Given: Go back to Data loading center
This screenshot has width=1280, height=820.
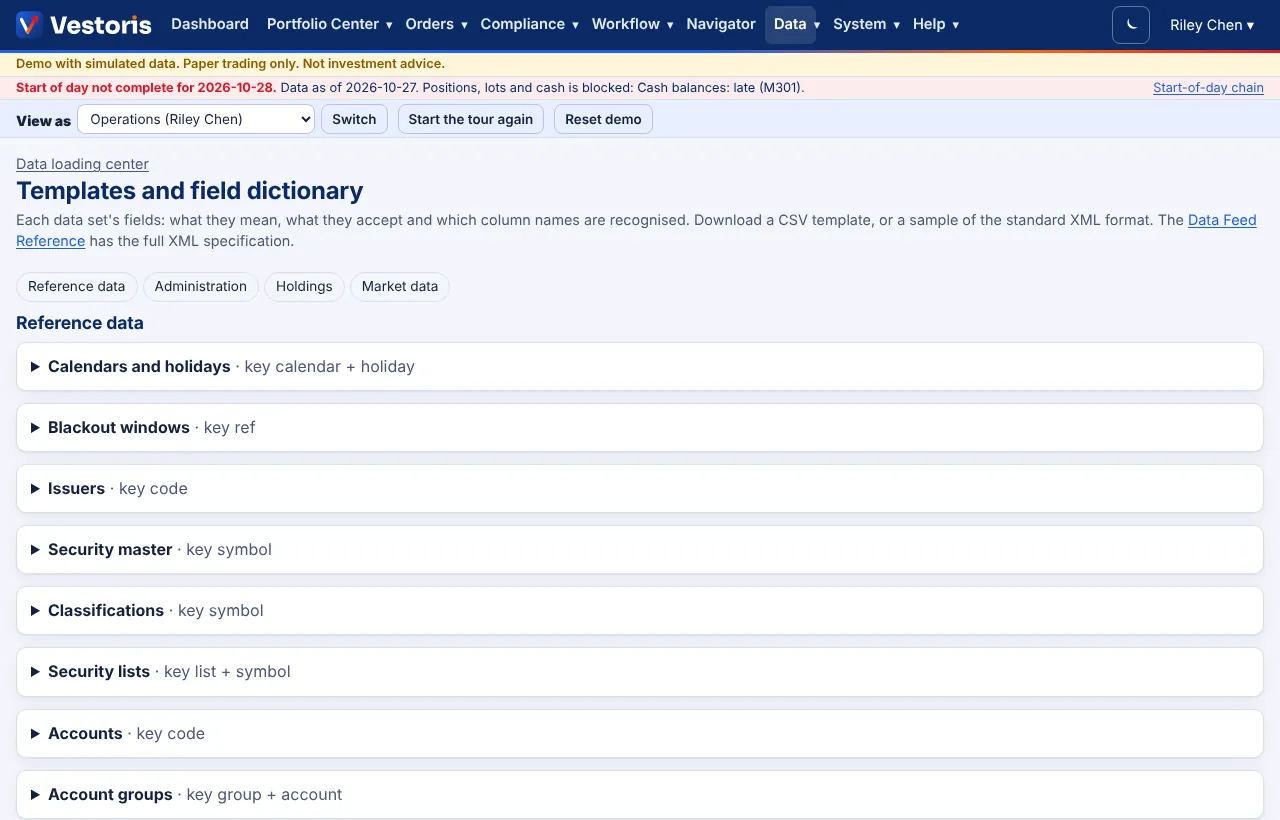Looking at the screenshot, I should point(82,164).
